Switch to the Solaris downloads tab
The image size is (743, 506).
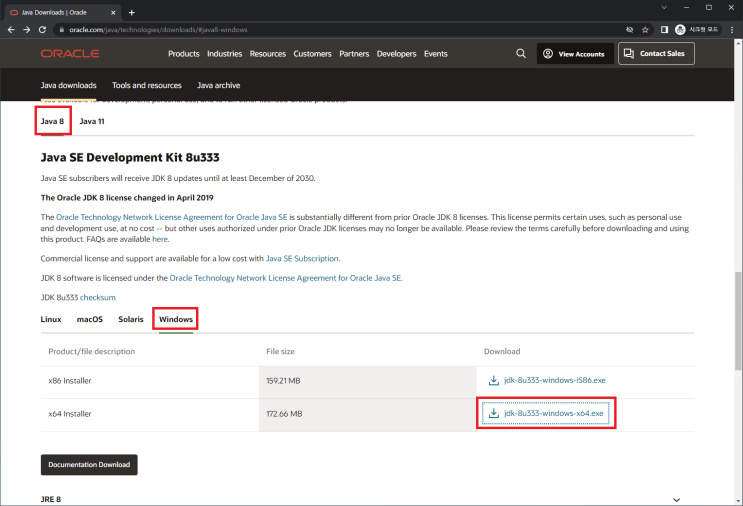point(131,319)
